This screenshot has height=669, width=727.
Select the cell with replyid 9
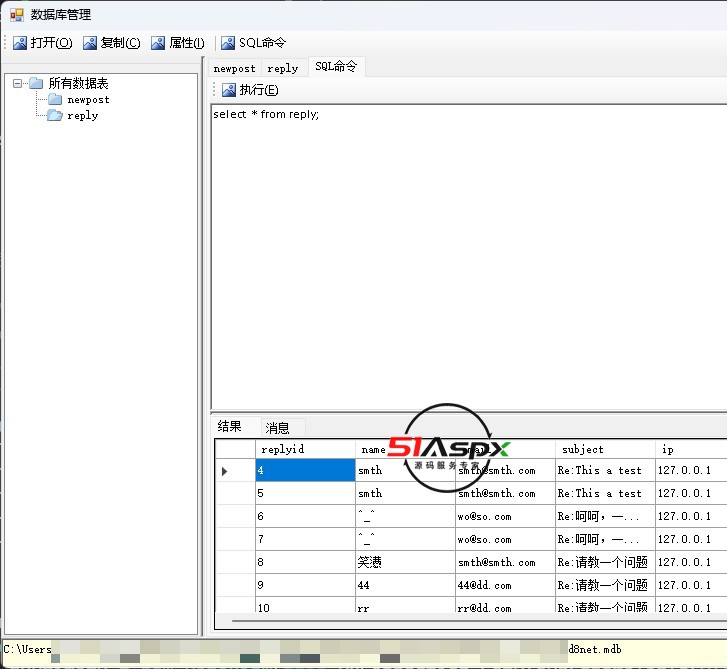point(305,585)
